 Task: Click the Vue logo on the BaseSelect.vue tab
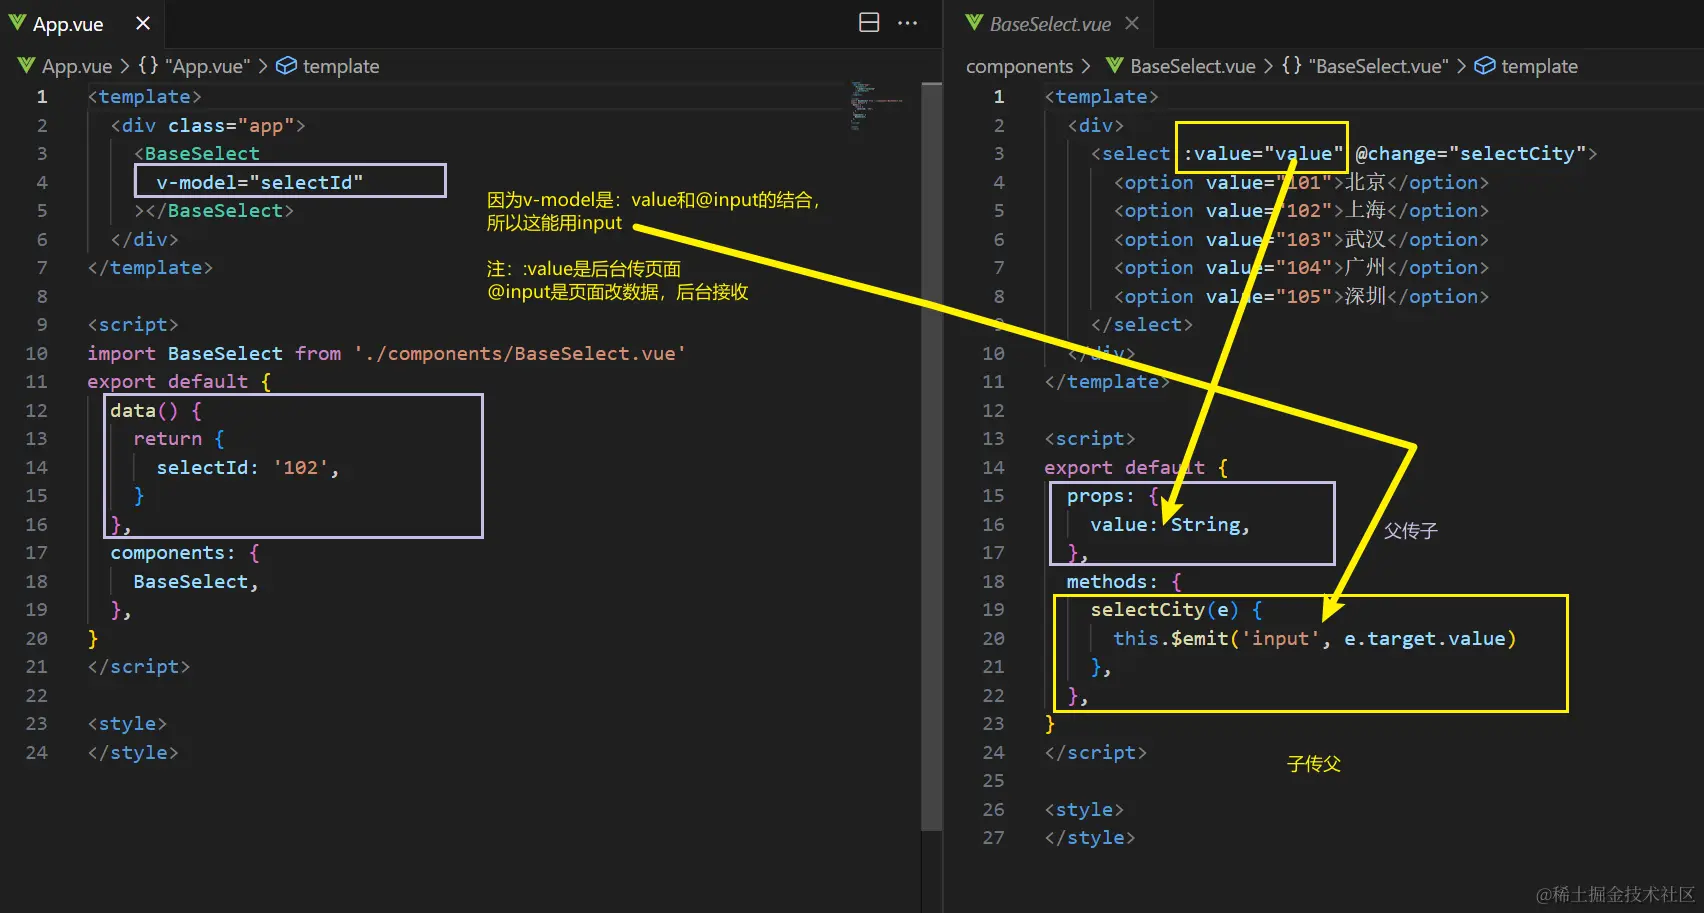click(x=974, y=22)
